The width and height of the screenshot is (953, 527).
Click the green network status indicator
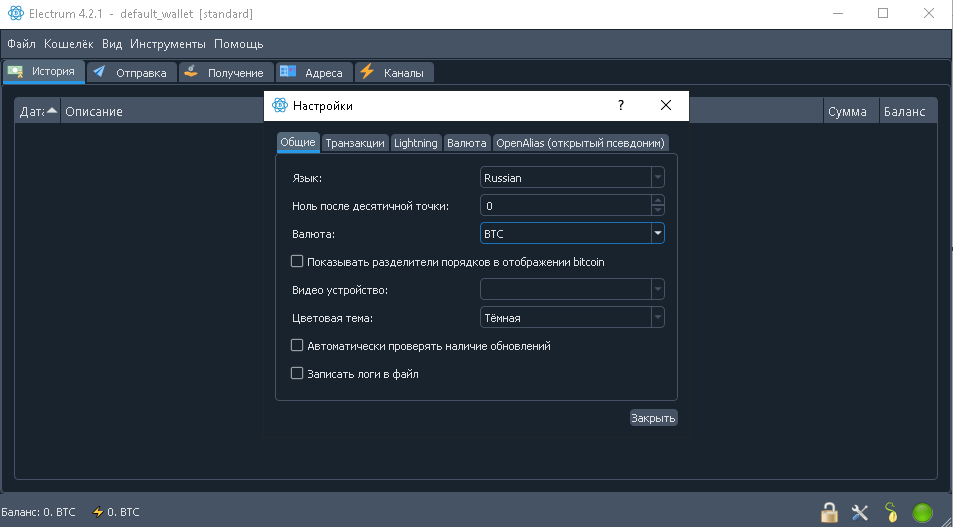point(922,513)
